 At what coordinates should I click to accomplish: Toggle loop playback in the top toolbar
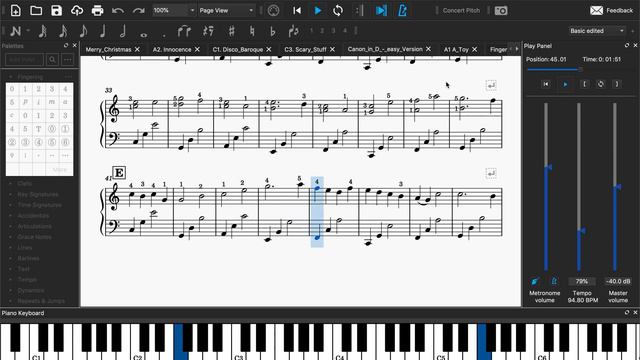338,10
